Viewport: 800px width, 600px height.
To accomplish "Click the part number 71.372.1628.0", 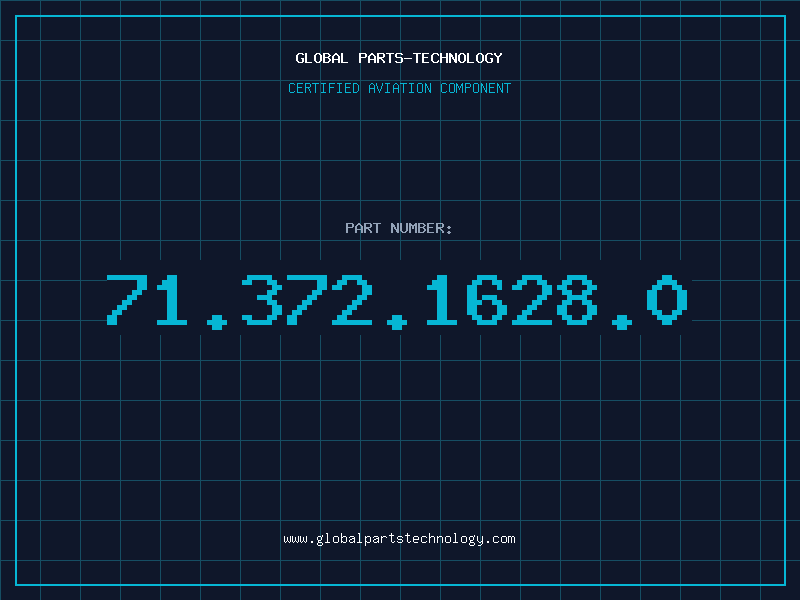I will pyautogui.click(x=397, y=301).
